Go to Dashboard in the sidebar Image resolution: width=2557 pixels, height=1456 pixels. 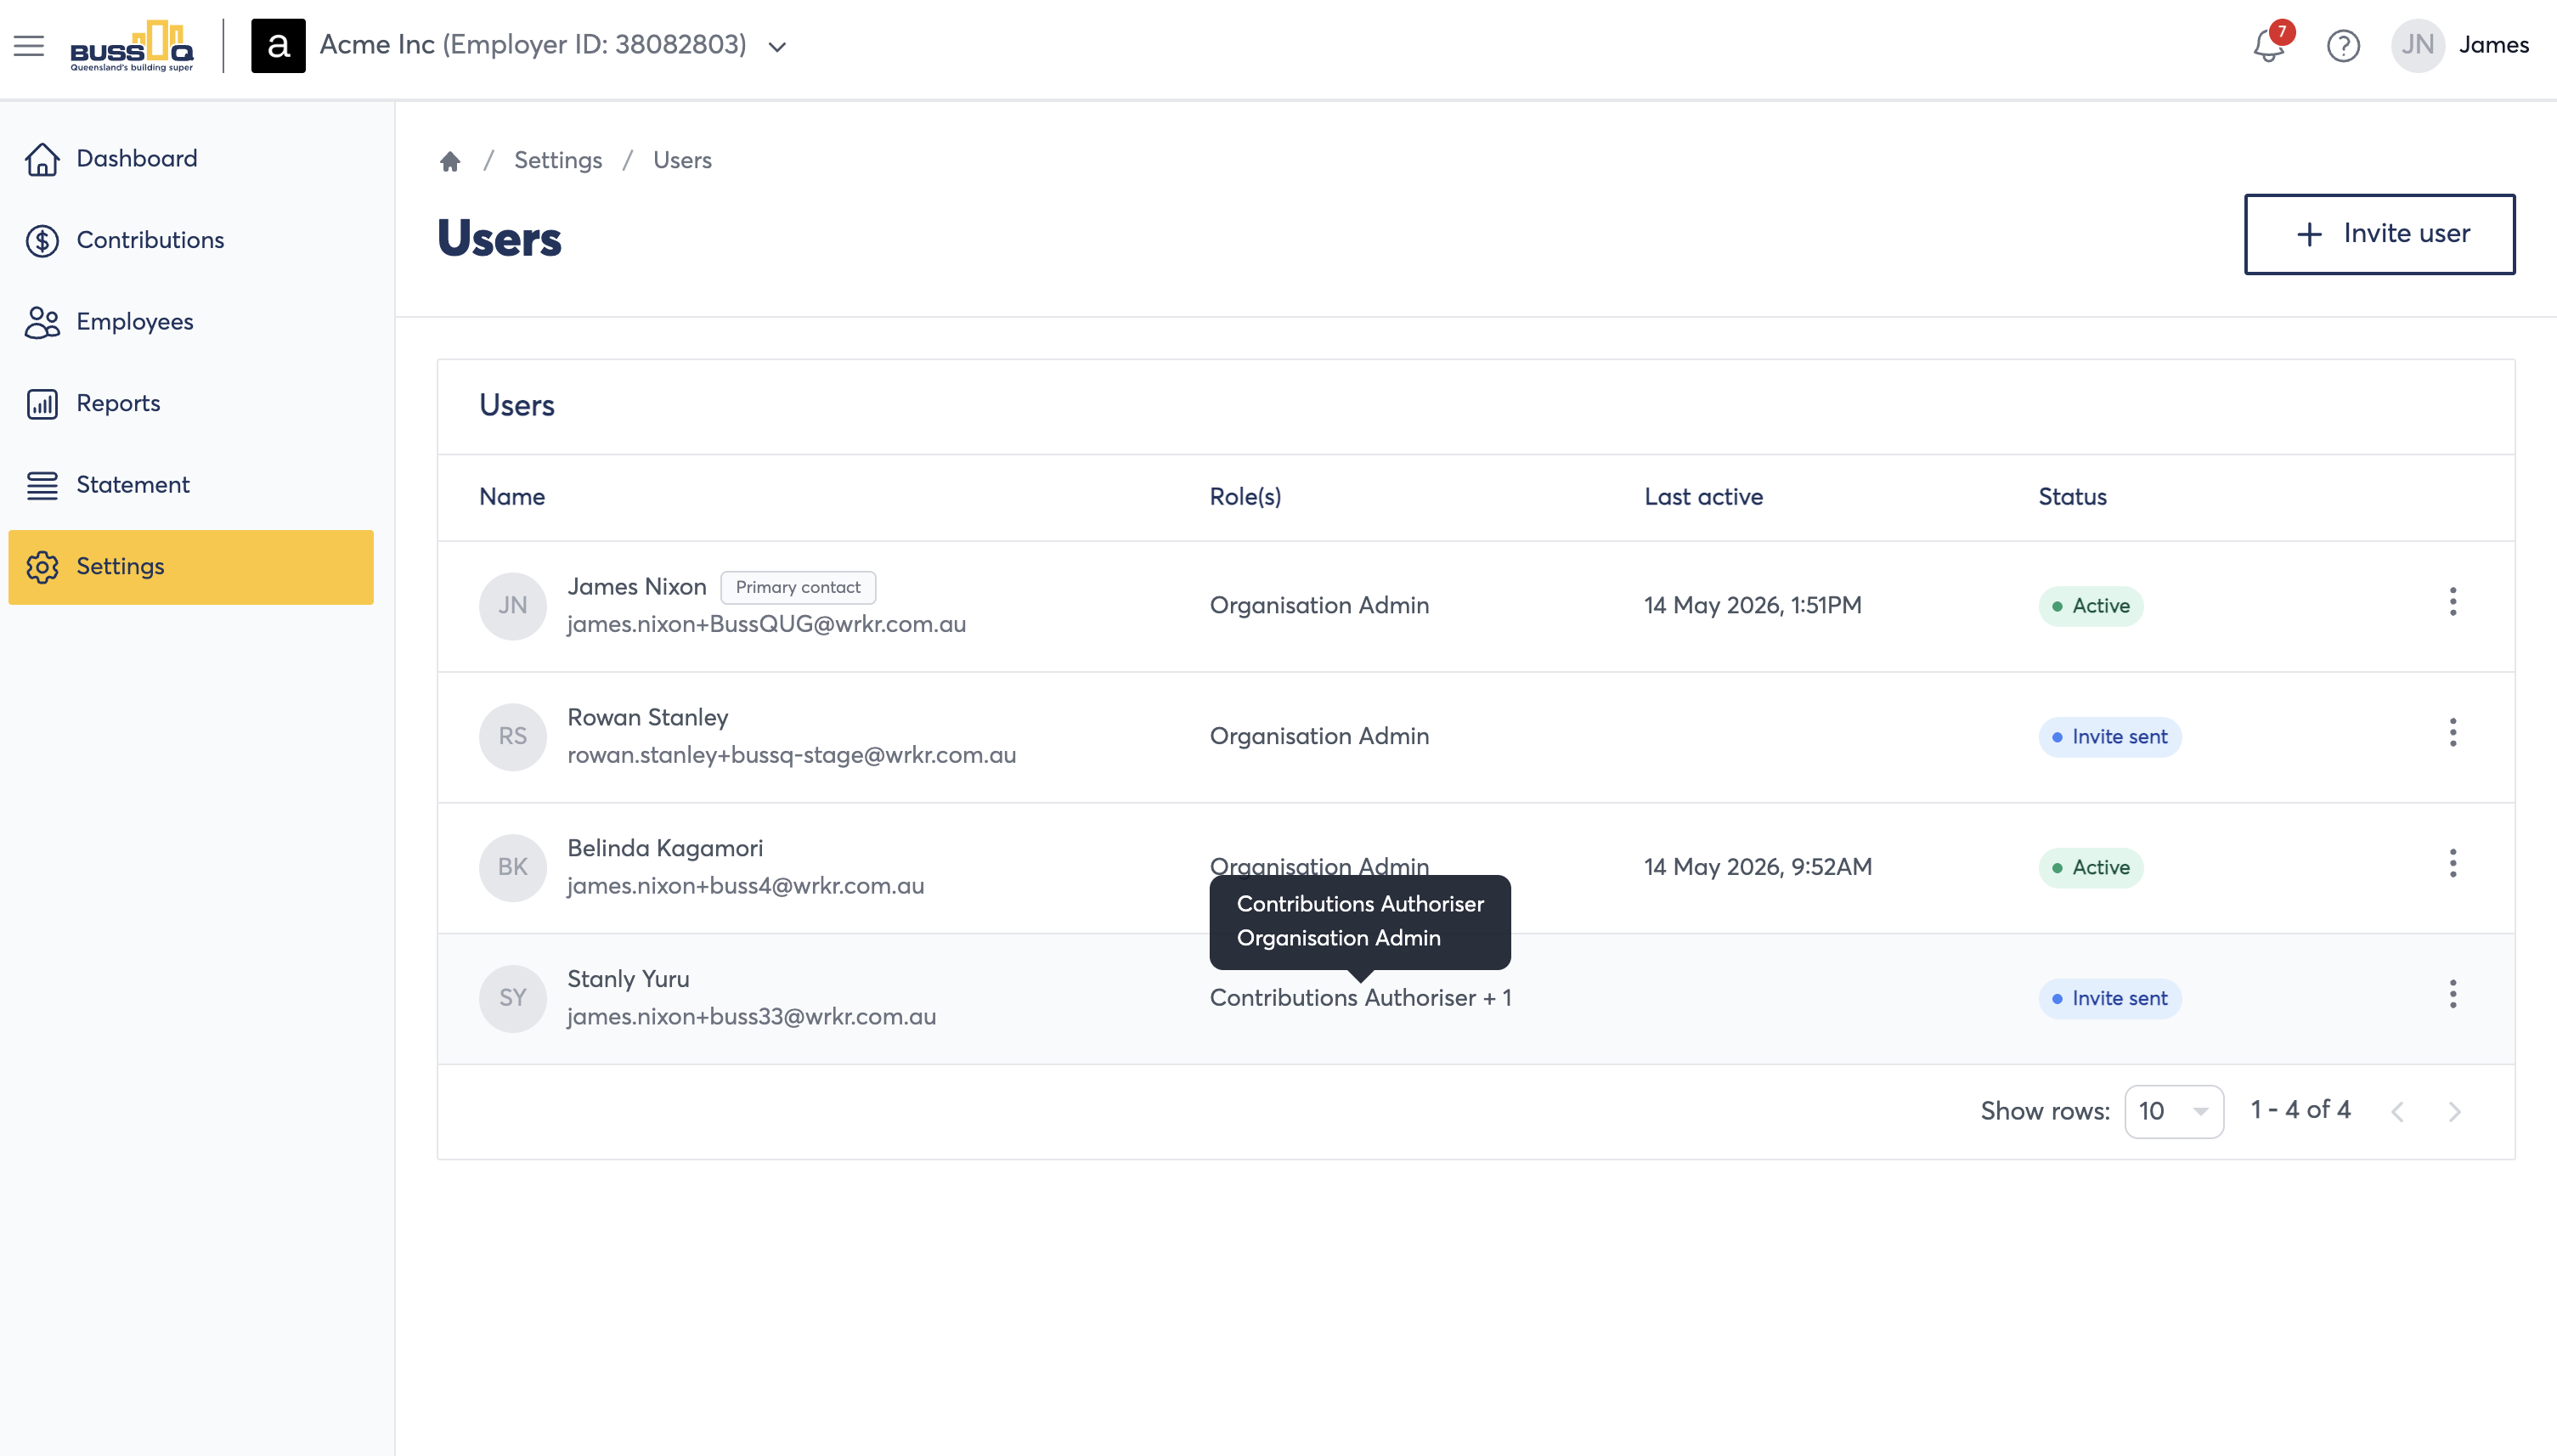click(190, 158)
